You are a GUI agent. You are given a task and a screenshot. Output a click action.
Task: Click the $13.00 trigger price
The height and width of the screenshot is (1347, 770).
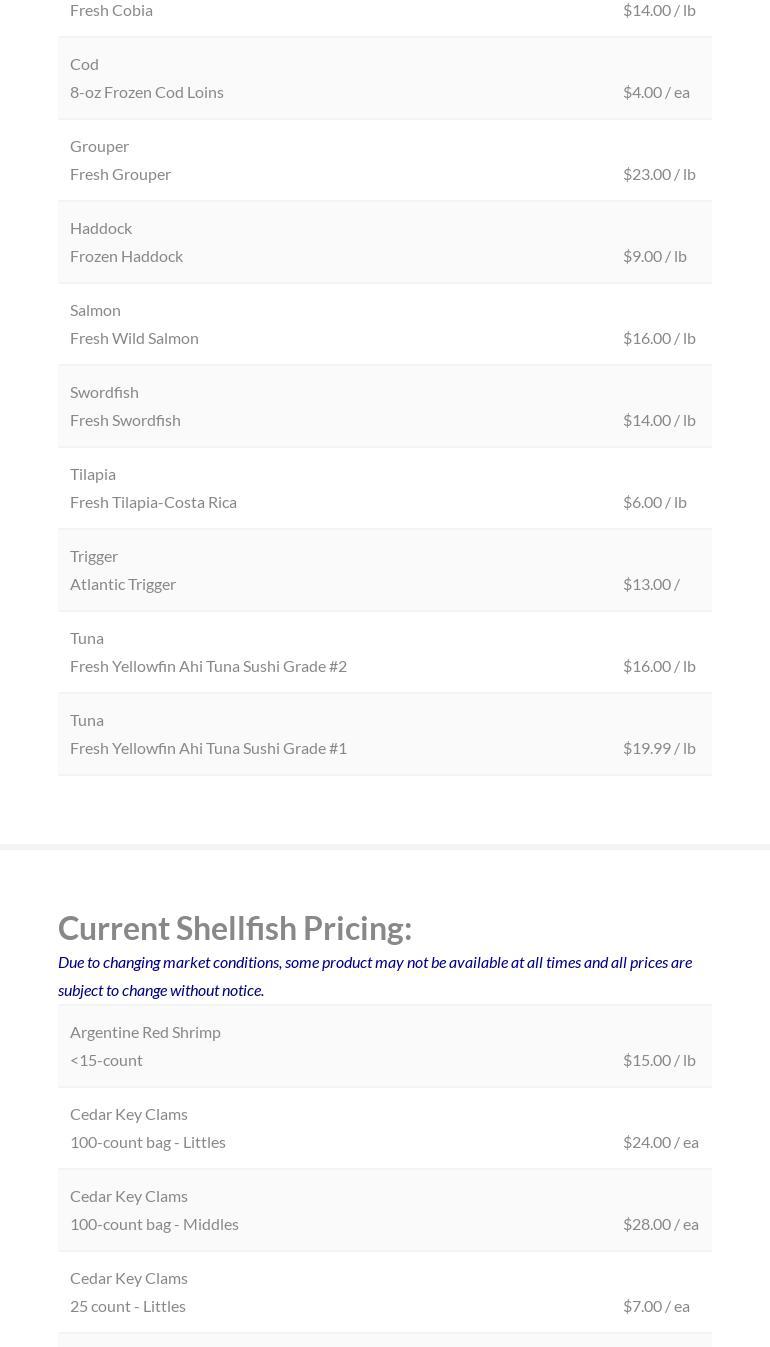[x=651, y=584]
